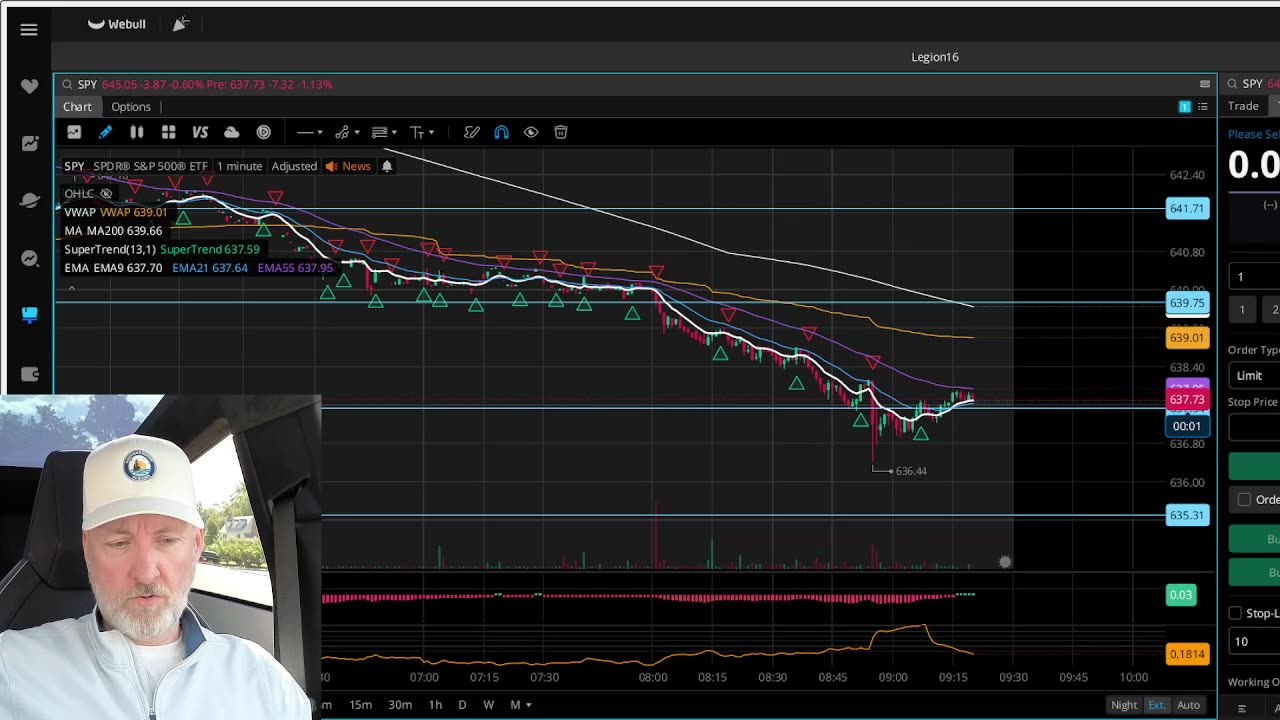Click the gray chart-settings dot near the volume area
This screenshot has width=1280, height=720.
coord(1005,562)
